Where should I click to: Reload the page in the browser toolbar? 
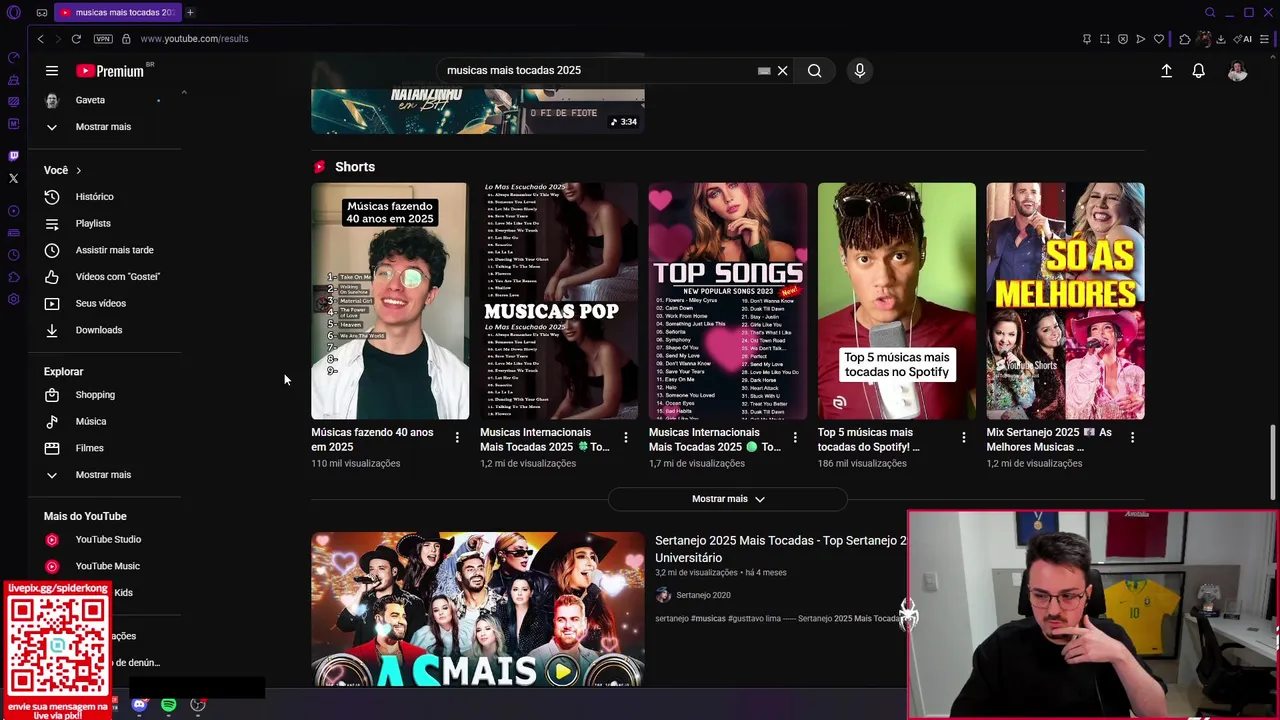(x=76, y=39)
